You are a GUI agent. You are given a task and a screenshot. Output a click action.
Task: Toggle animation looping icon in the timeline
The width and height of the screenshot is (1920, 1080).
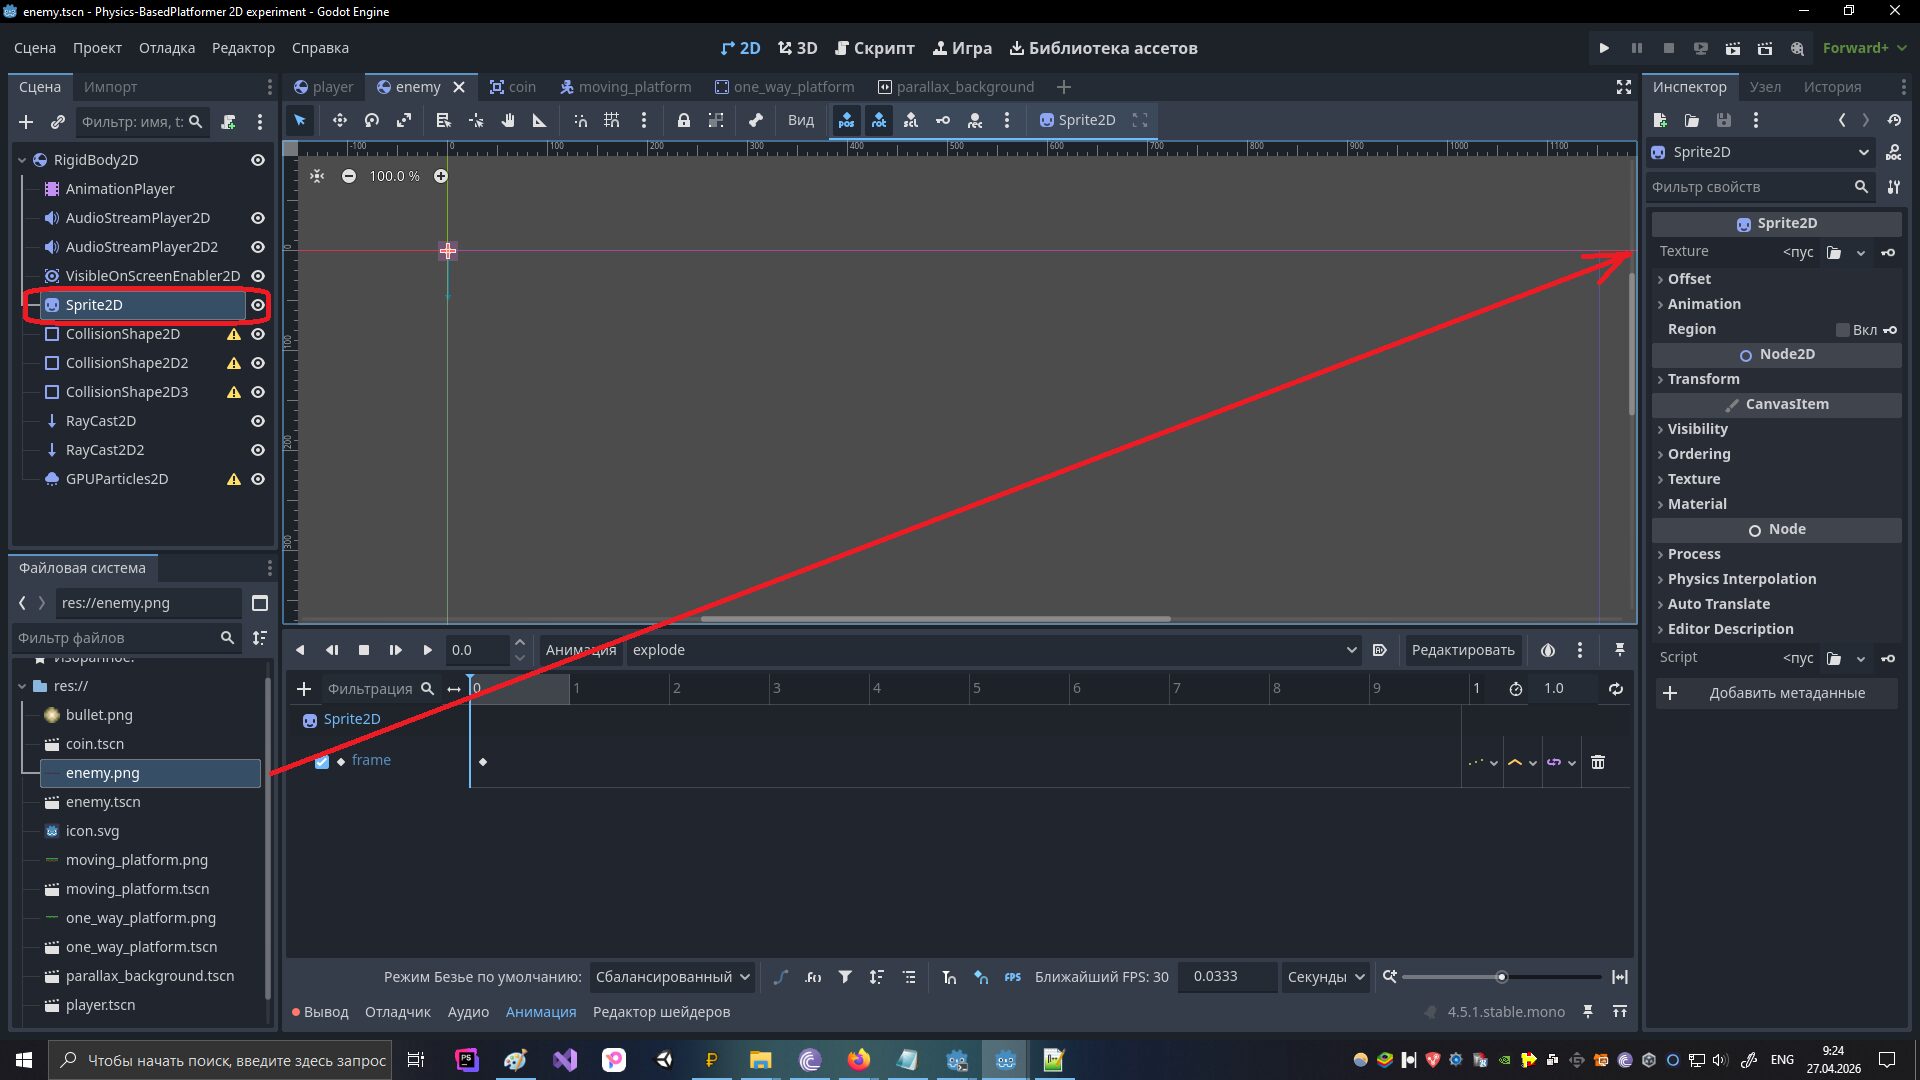click(x=1616, y=689)
